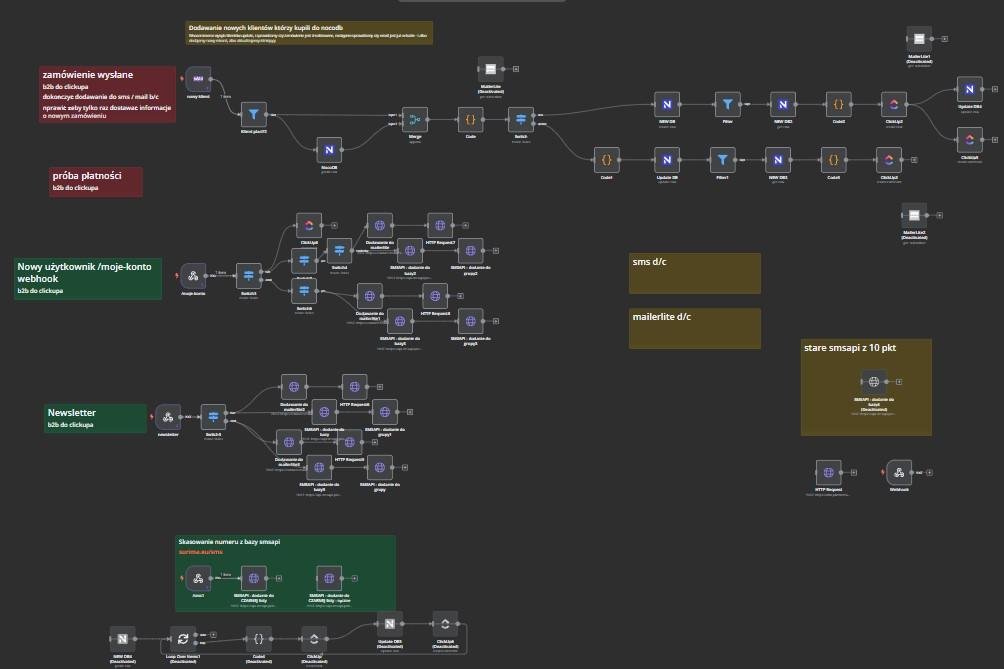Click the plus connector after MailerLite2
This screenshot has height=669, width=1004.
[939, 216]
